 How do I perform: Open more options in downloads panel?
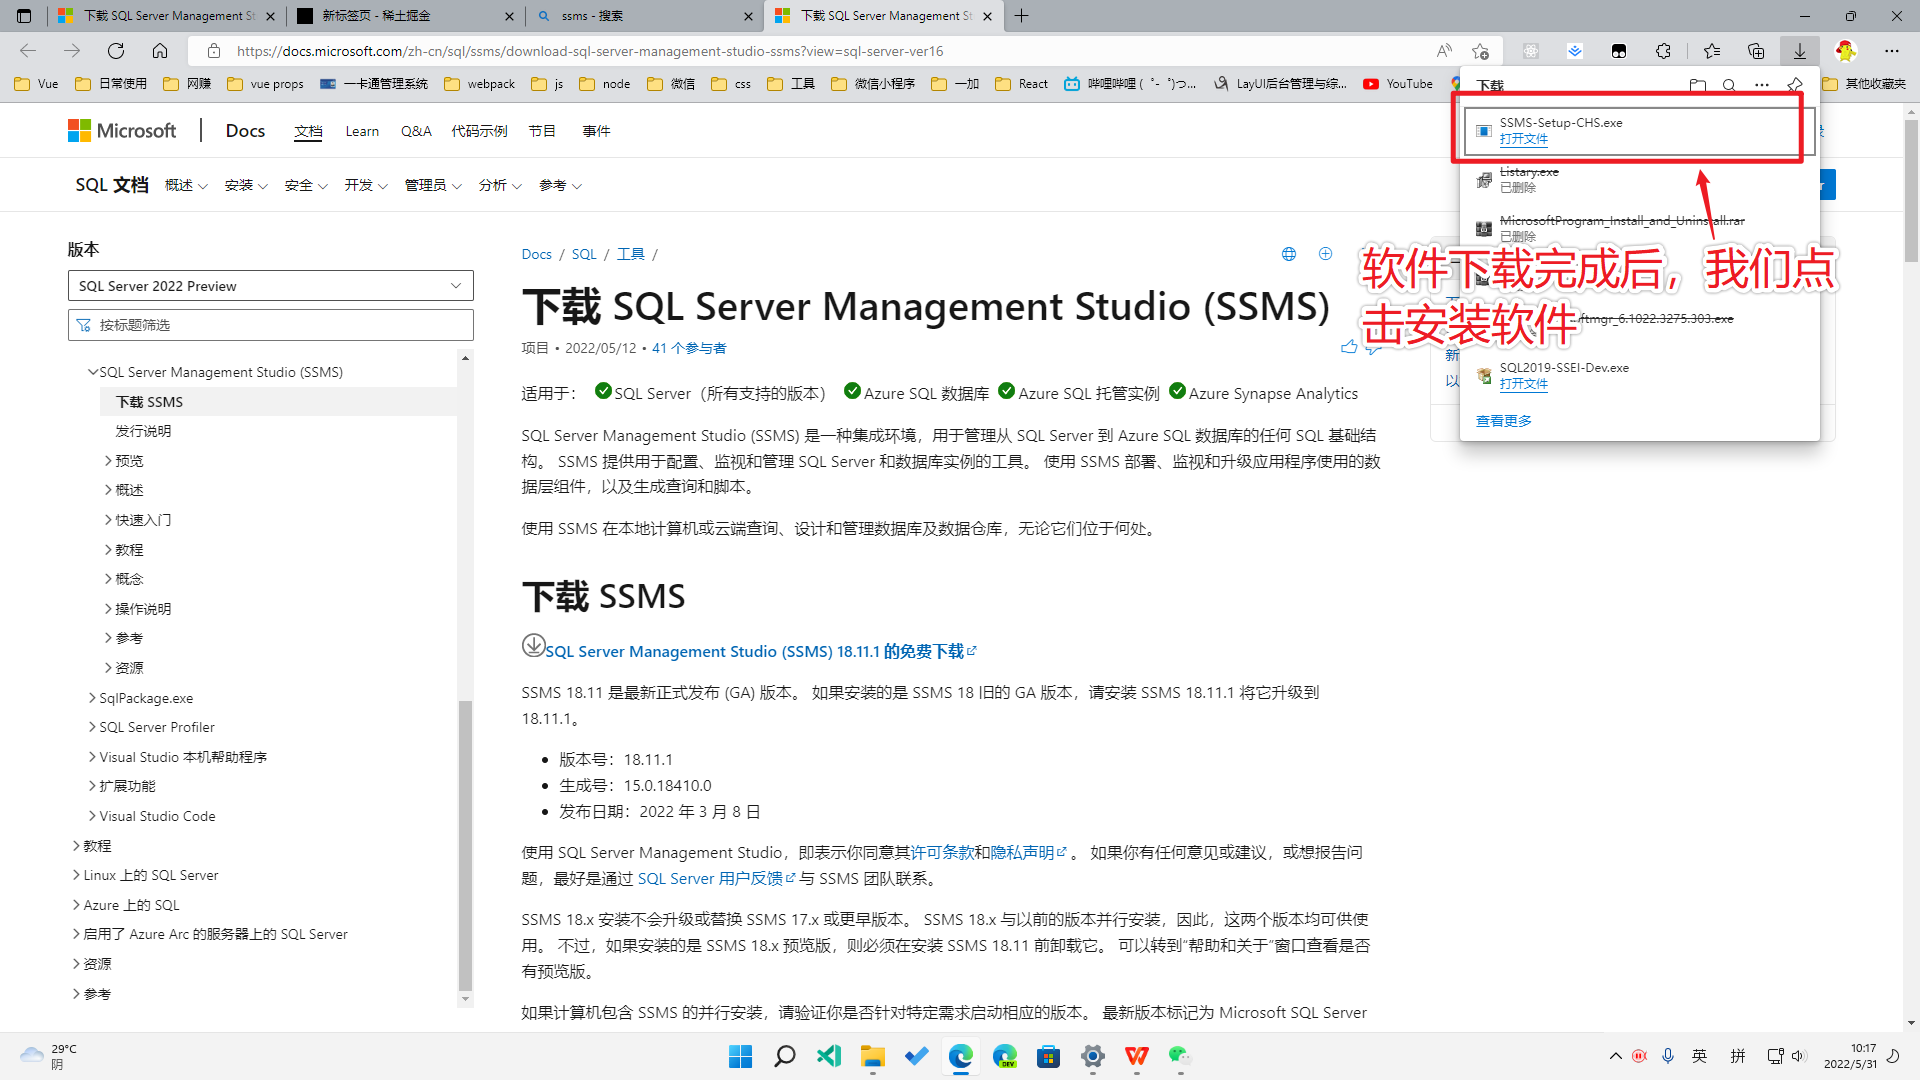point(1762,86)
